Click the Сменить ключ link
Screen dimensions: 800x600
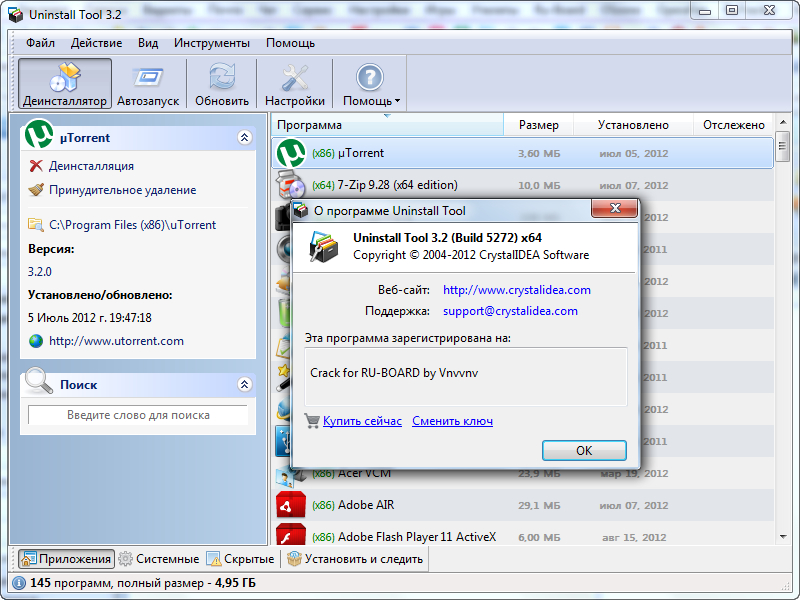coord(453,421)
